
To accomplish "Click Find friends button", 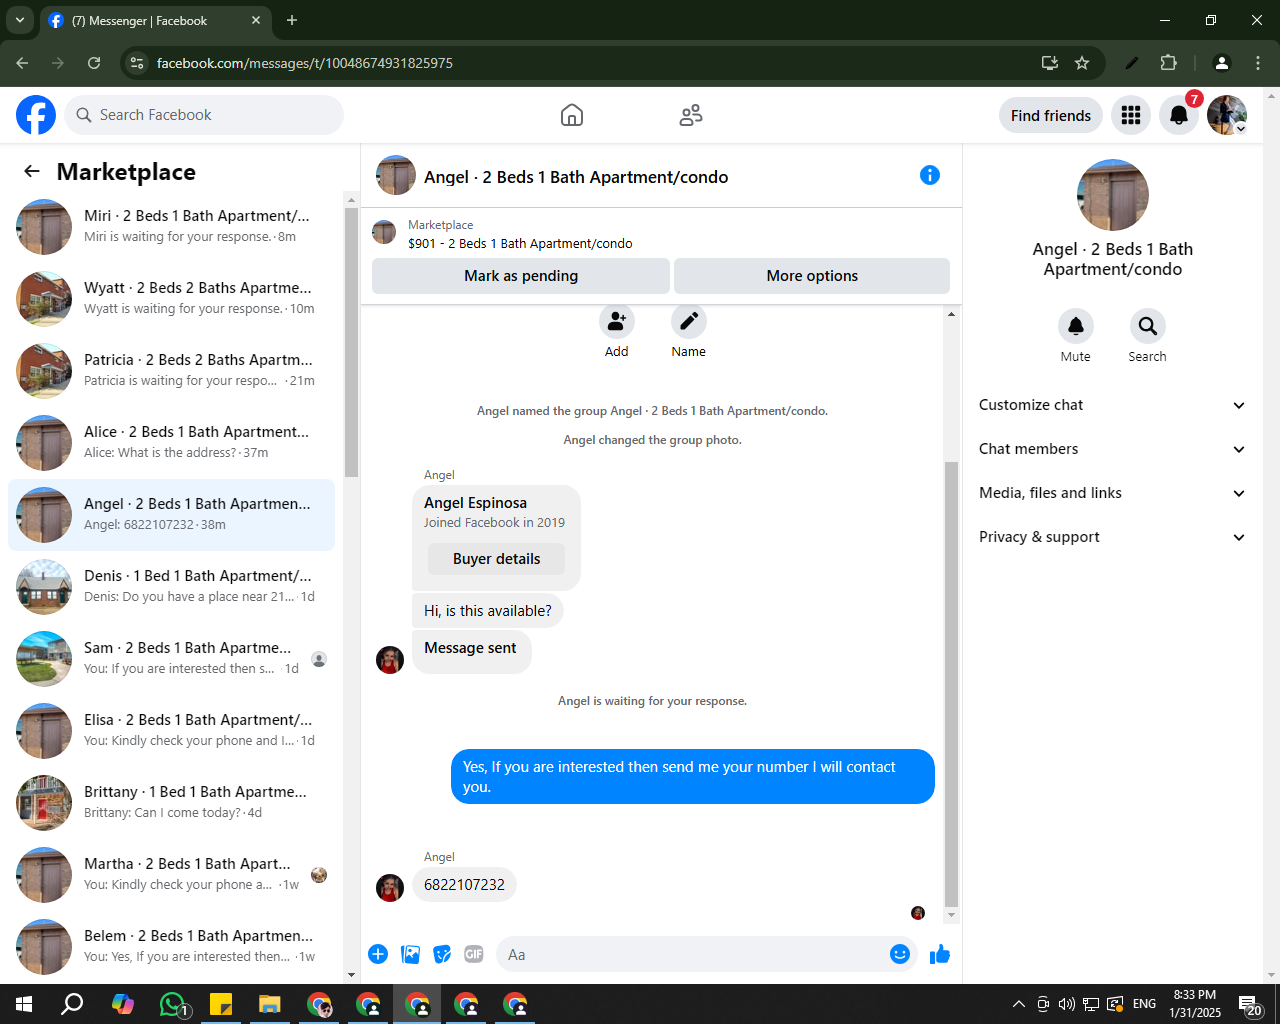I will [1051, 115].
